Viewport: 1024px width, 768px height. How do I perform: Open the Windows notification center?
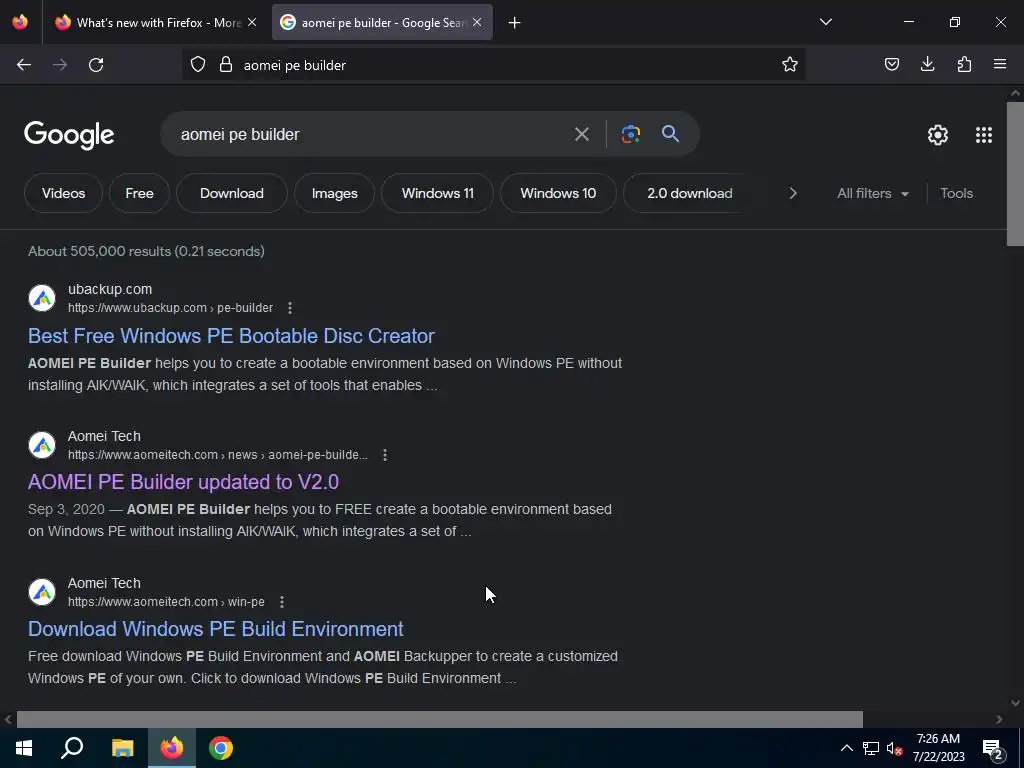[x=993, y=748]
